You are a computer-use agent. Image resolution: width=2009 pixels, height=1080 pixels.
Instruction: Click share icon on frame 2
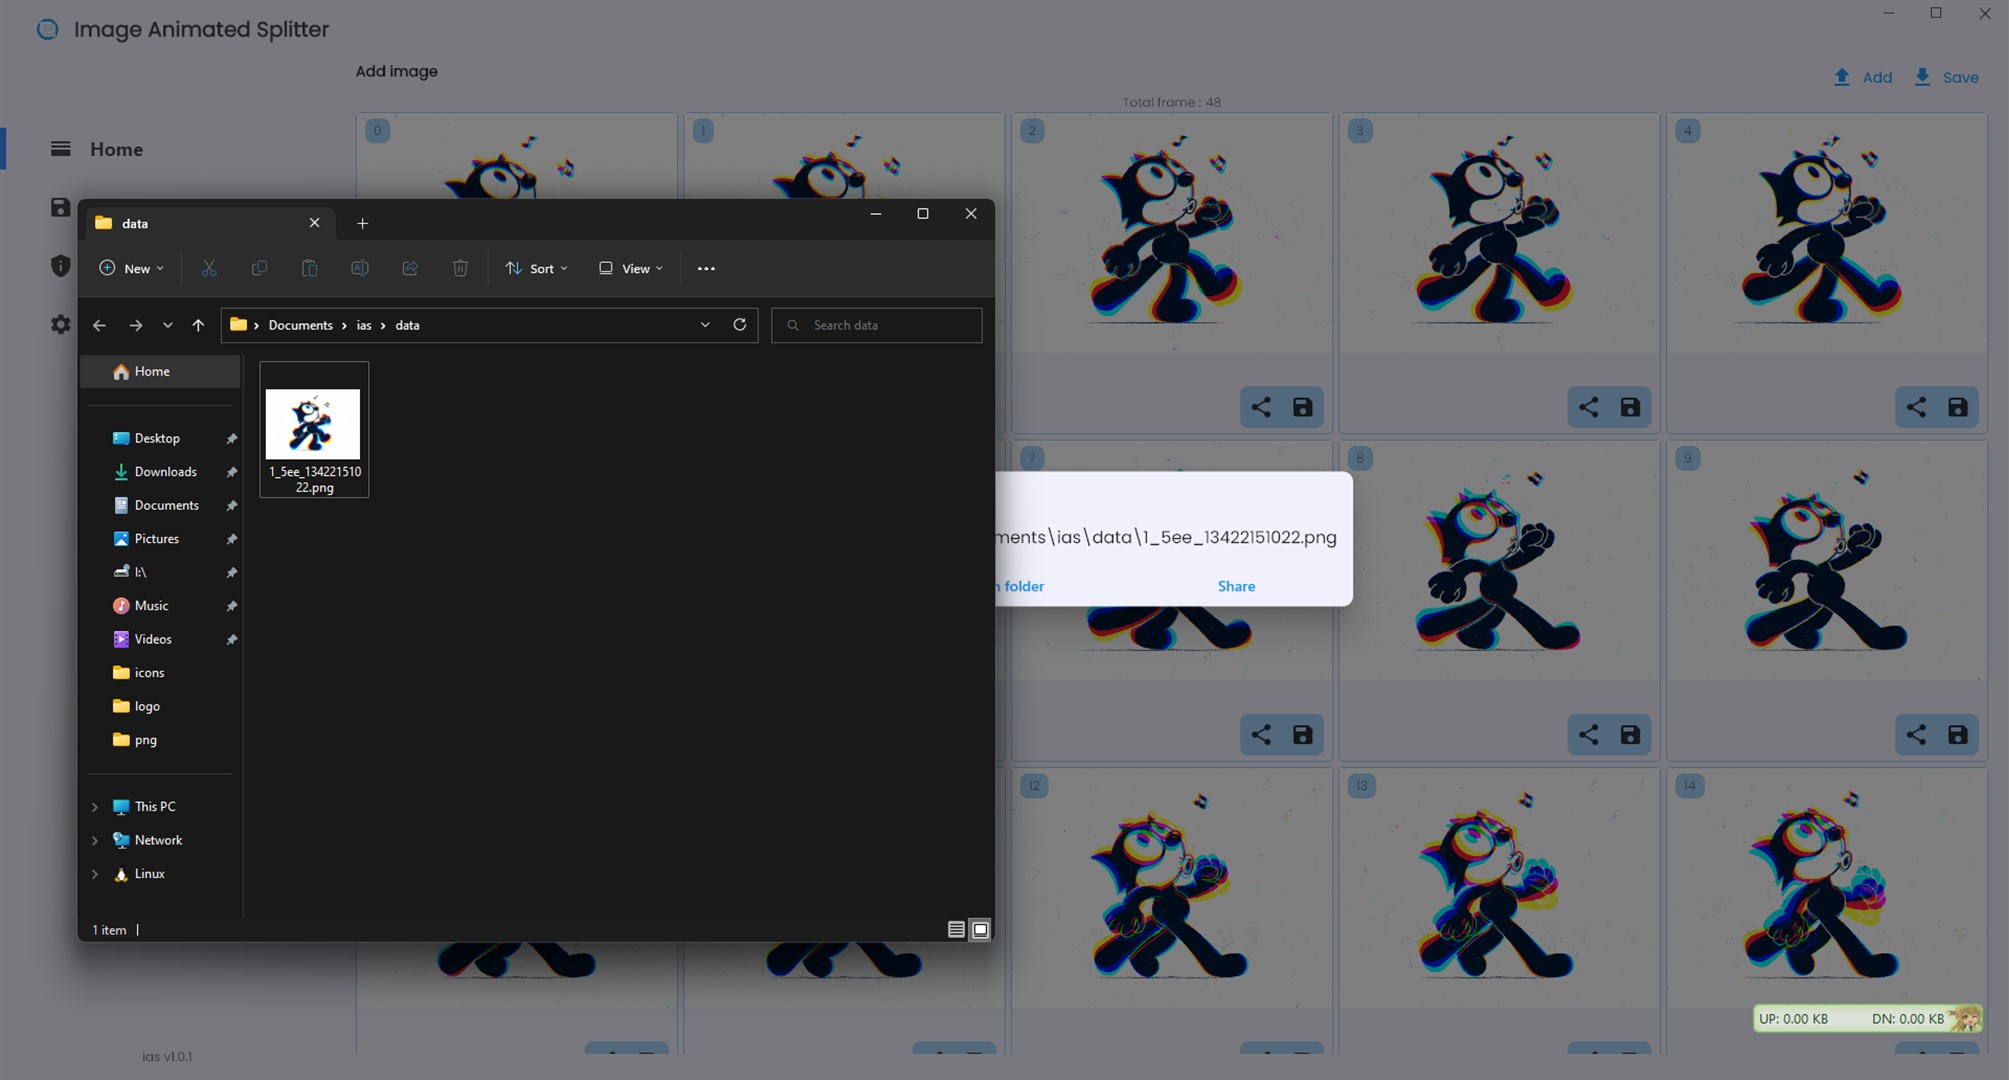[1261, 407]
